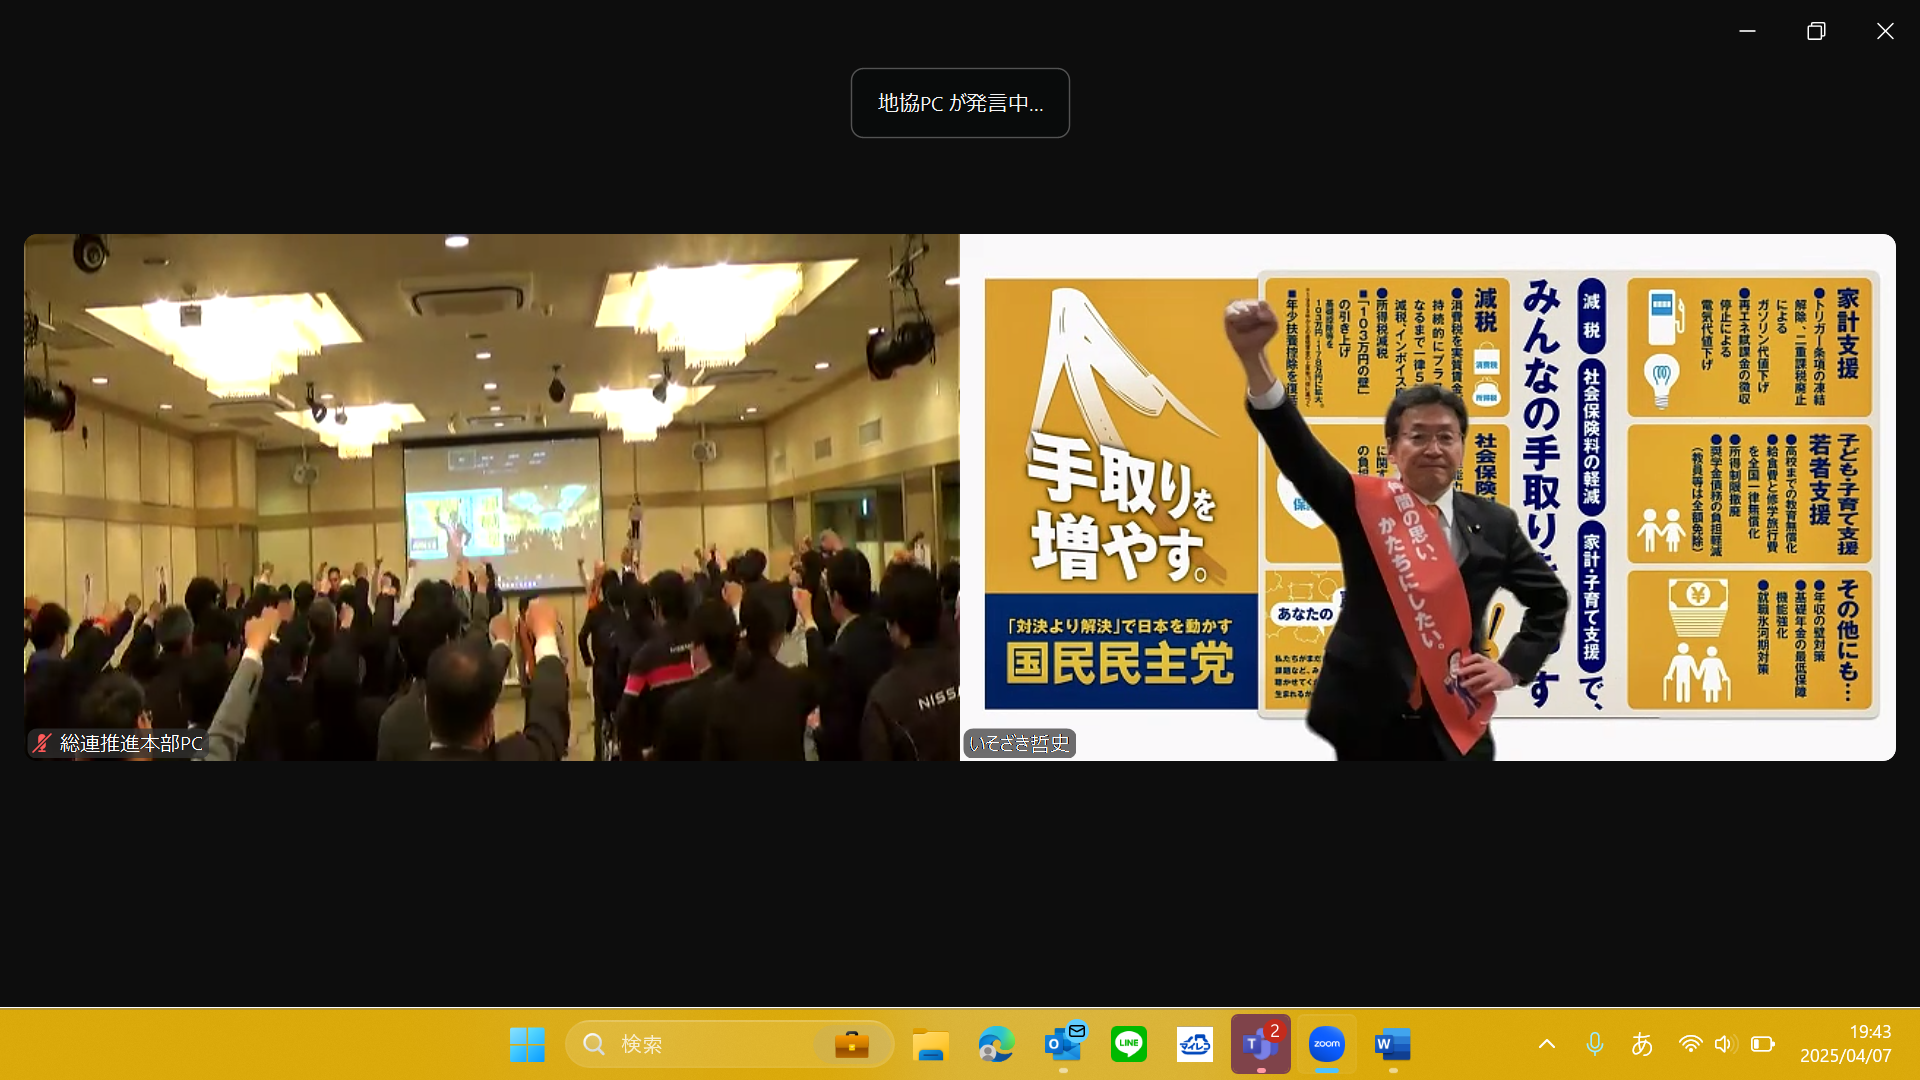Launch LINE from the taskbar
The image size is (1920, 1080).
(1128, 1044)
